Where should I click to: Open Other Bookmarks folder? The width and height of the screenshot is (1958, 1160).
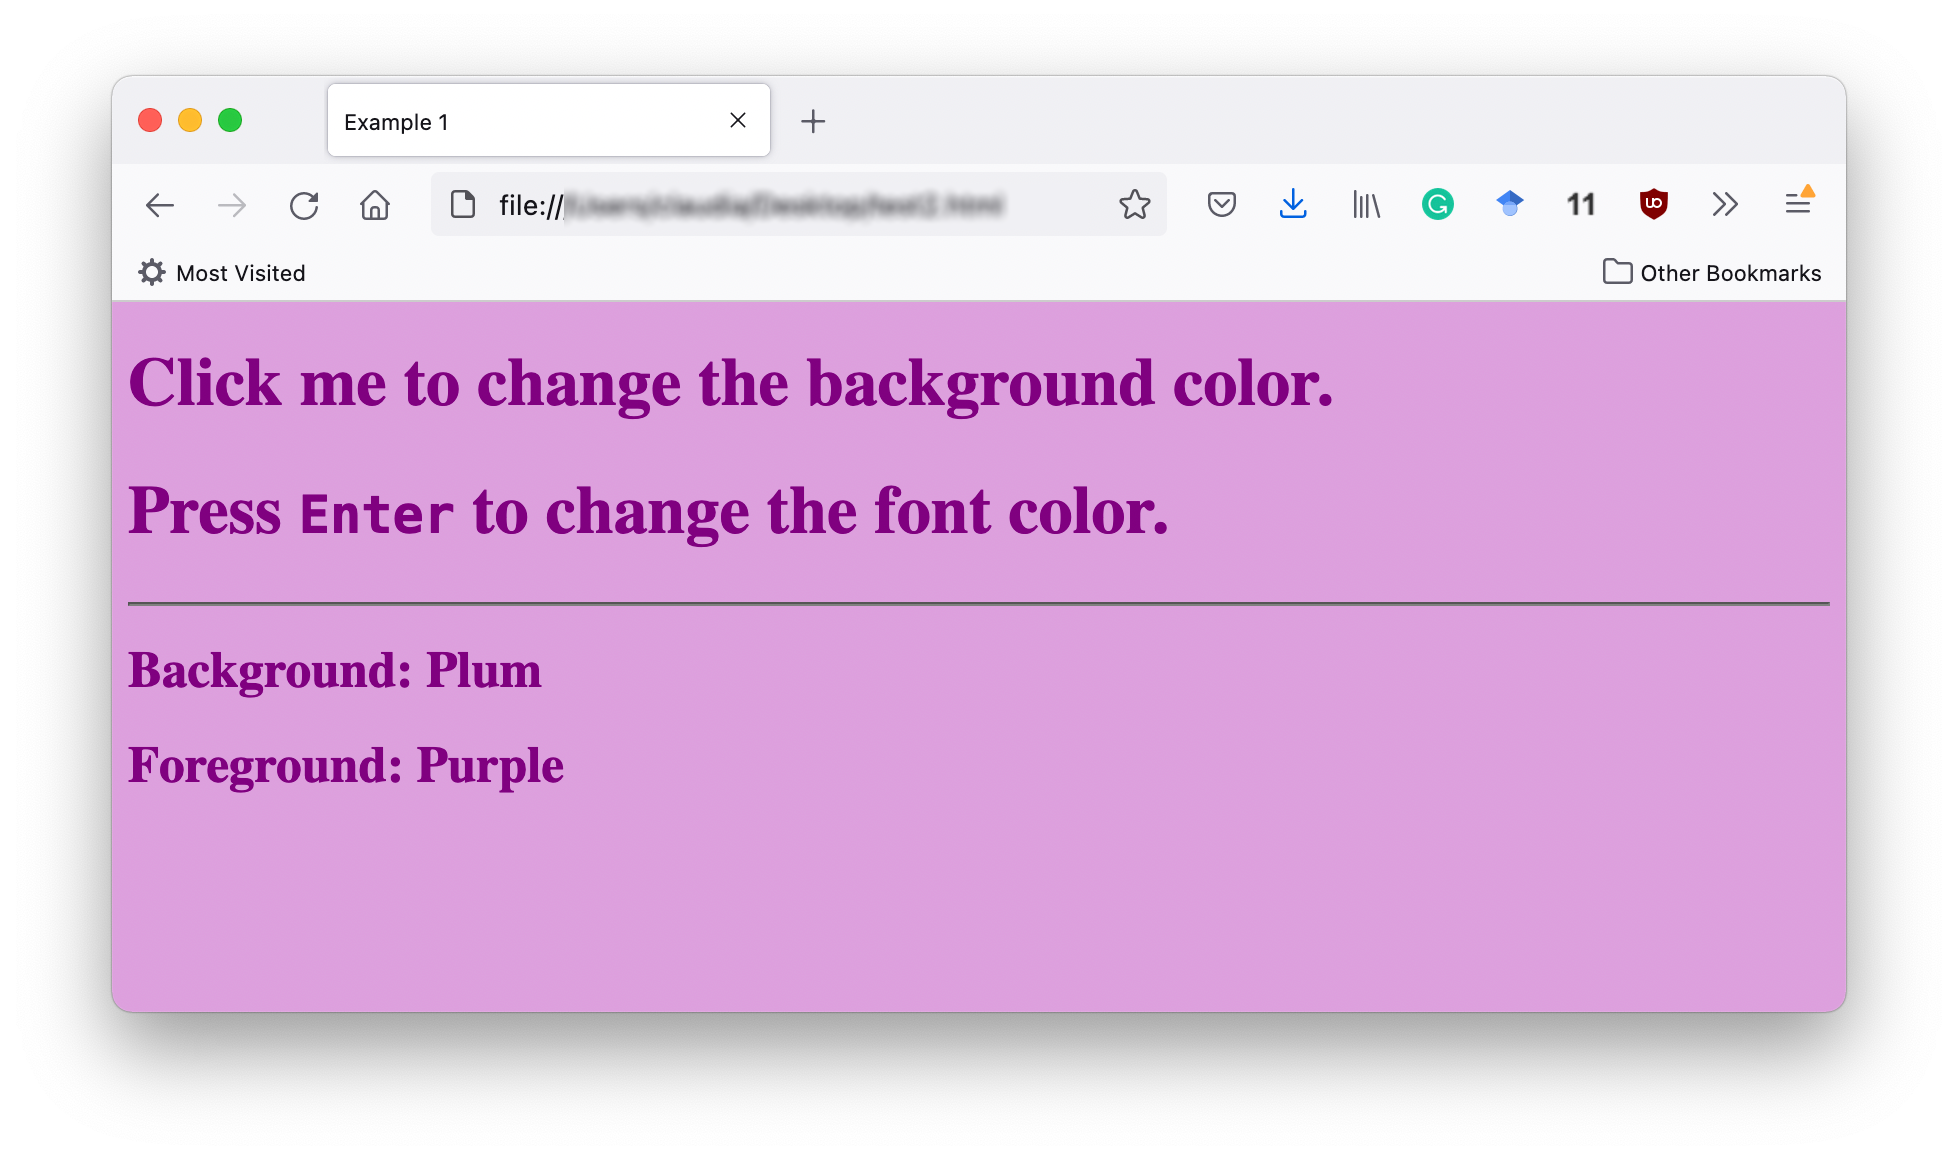tap(1712, 273)
